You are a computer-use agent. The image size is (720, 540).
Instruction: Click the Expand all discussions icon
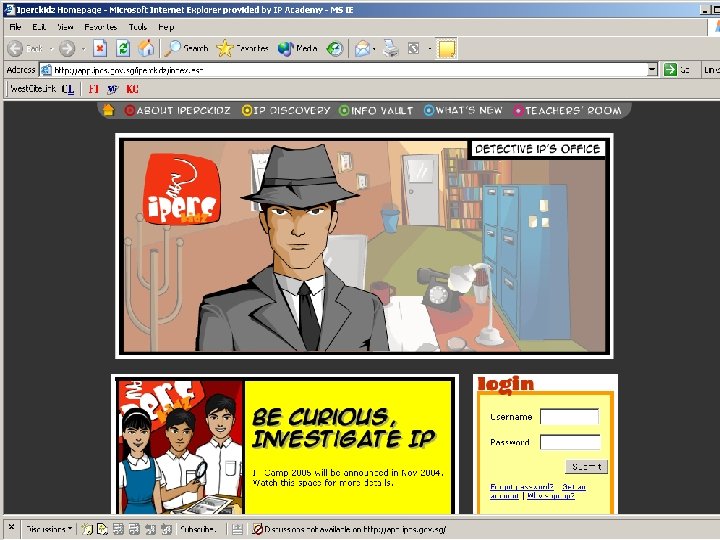point(118,529)
